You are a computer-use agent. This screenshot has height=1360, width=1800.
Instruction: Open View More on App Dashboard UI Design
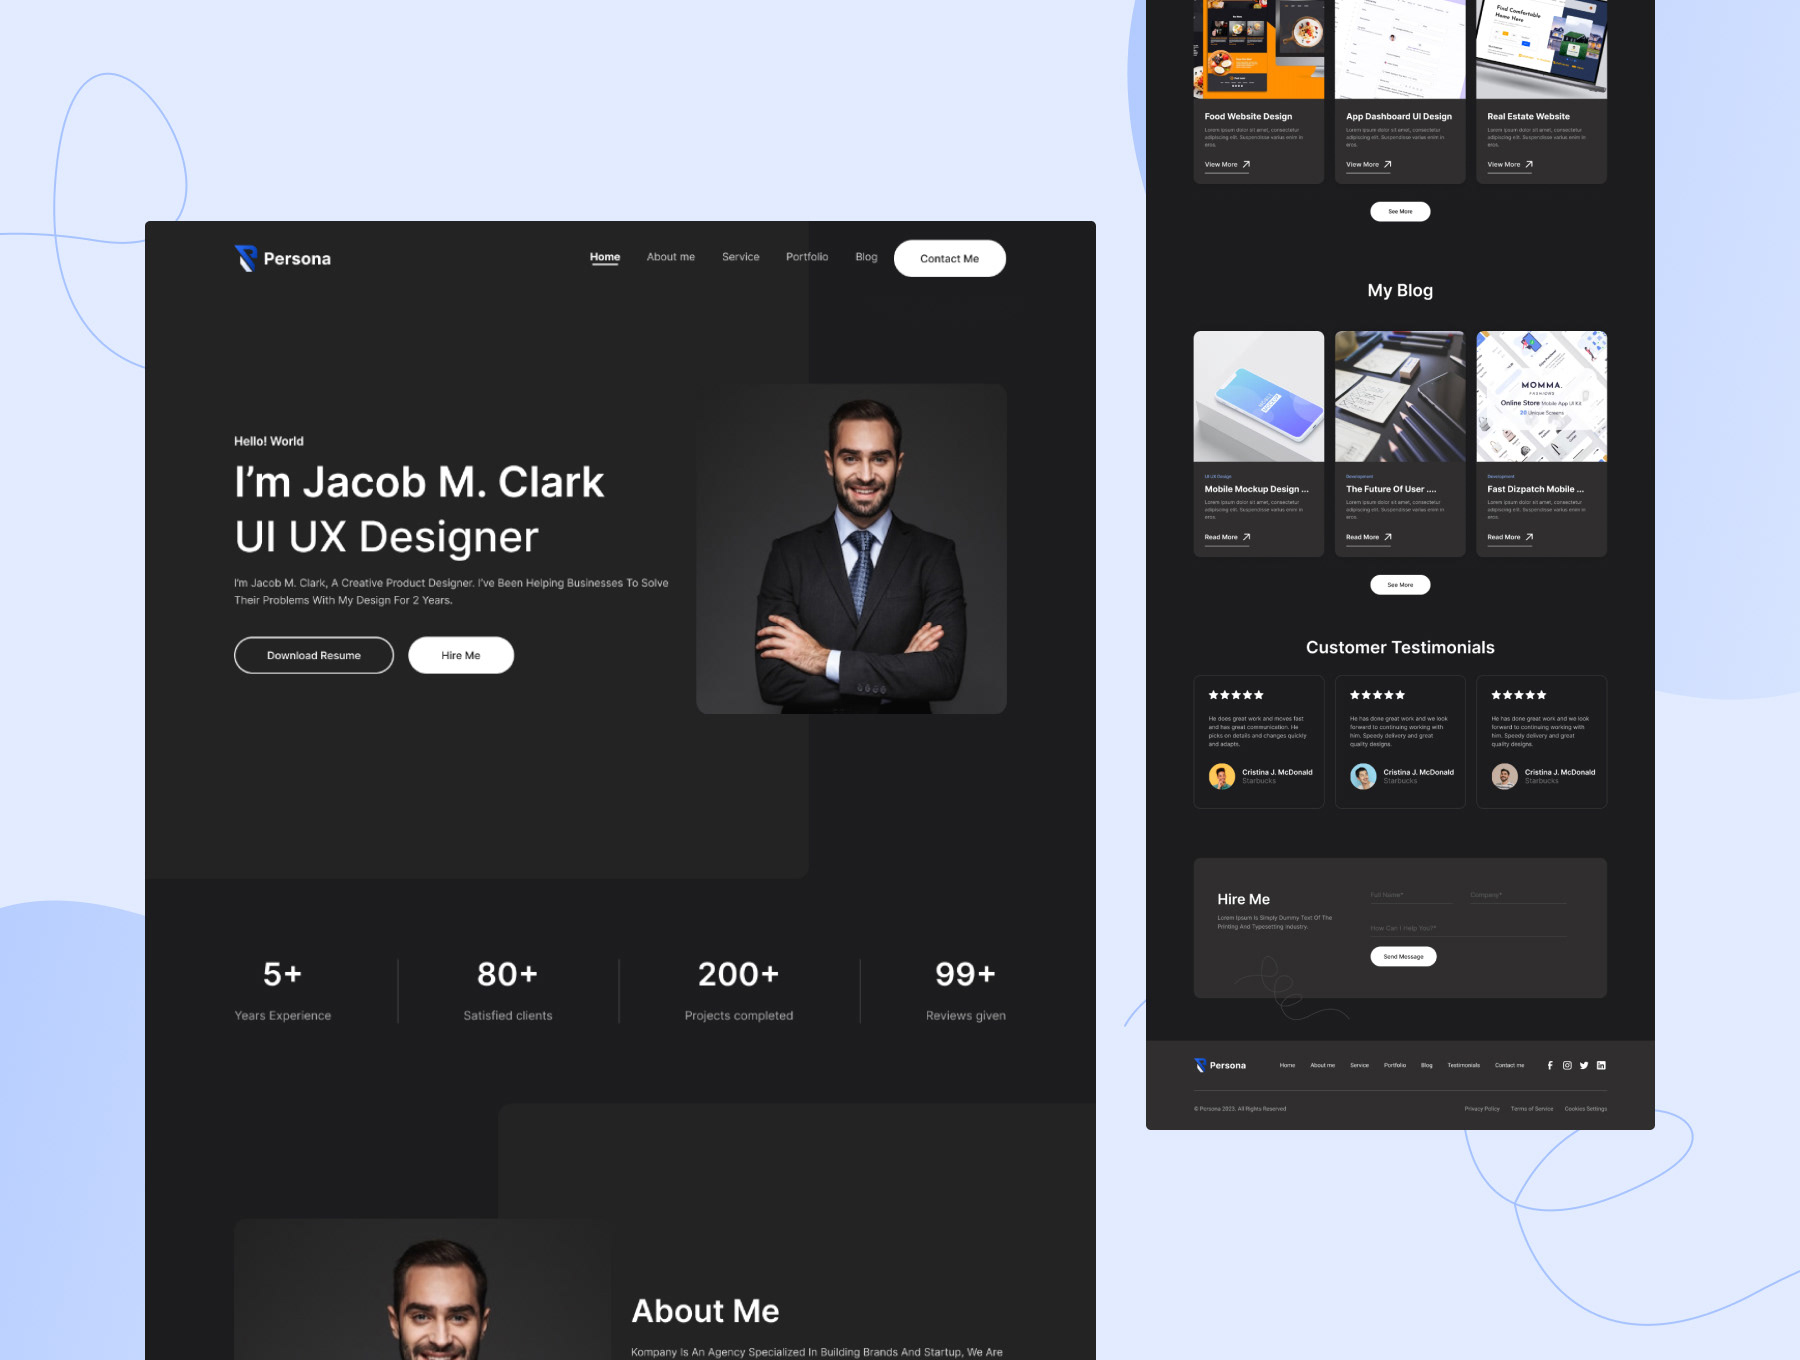tap(1362, 164)
